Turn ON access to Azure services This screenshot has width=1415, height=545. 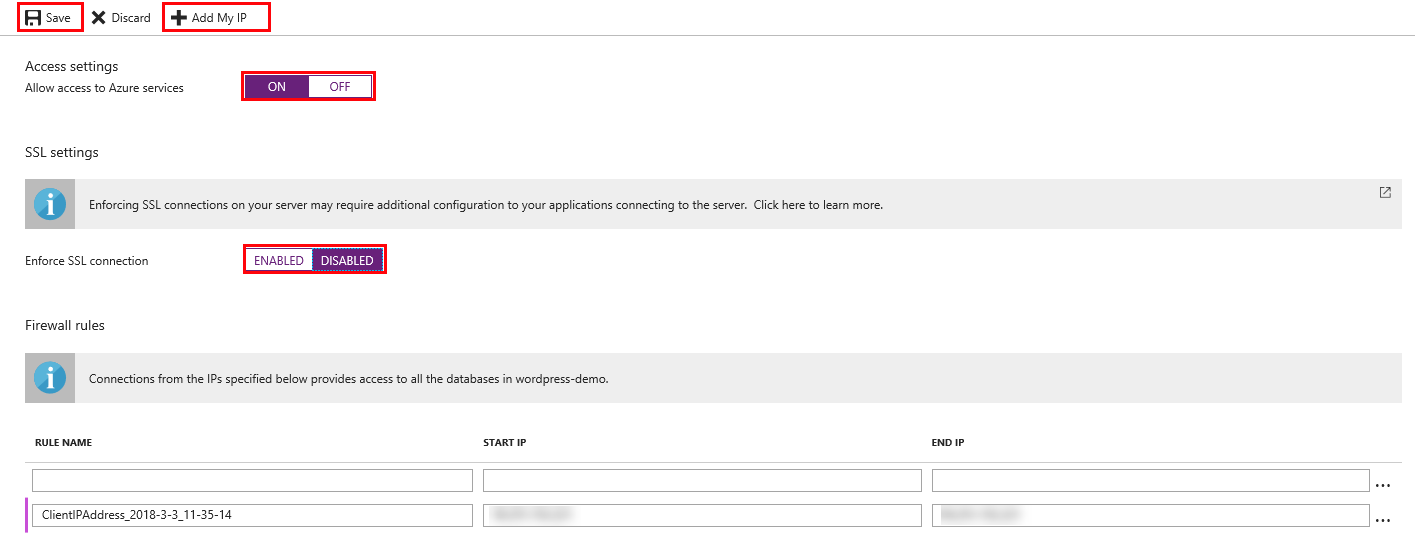(x=277, y=87)
